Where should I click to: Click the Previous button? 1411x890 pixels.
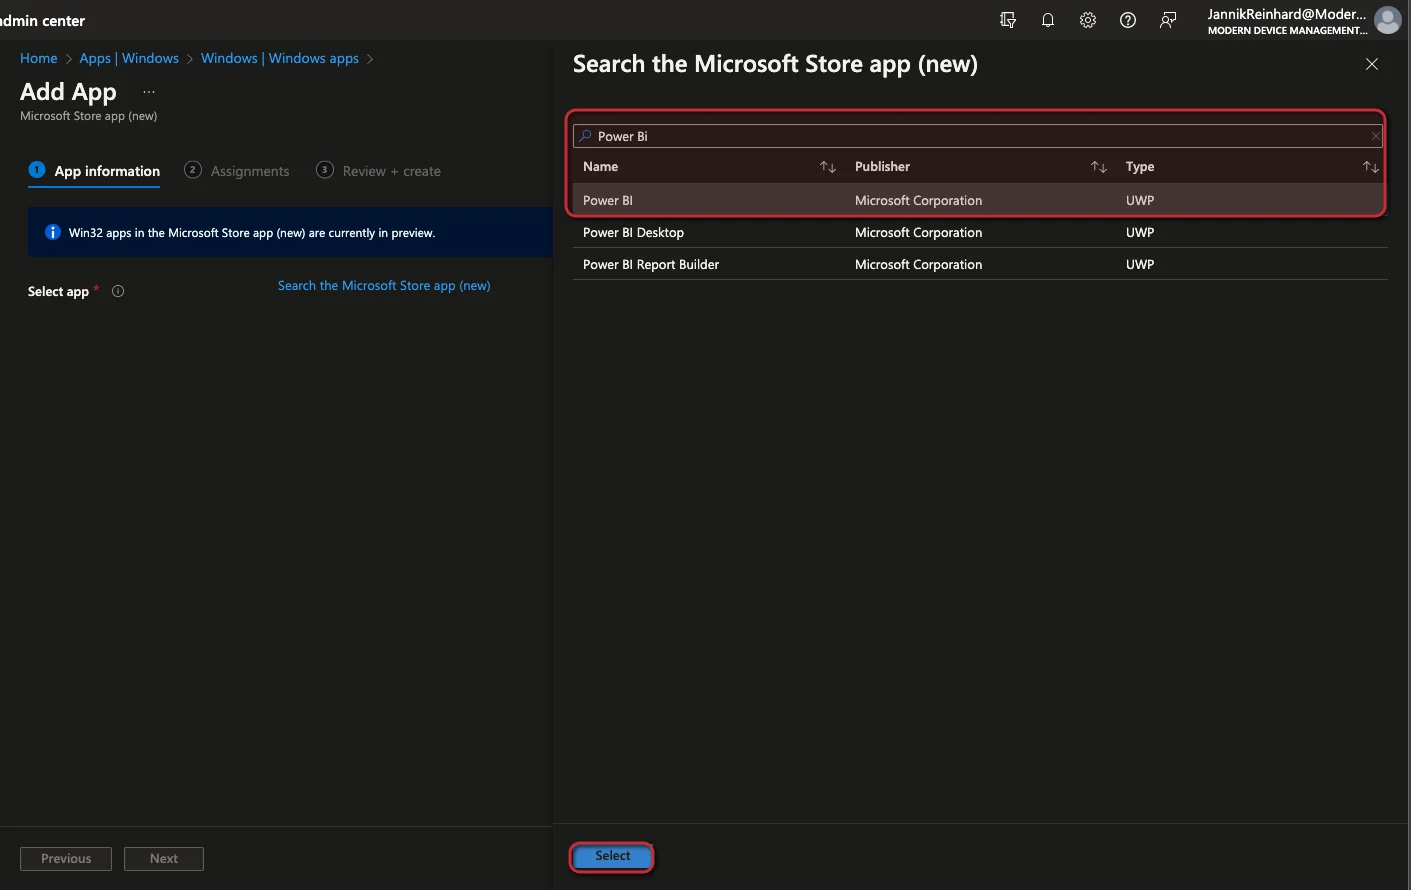tap(66, 859)
